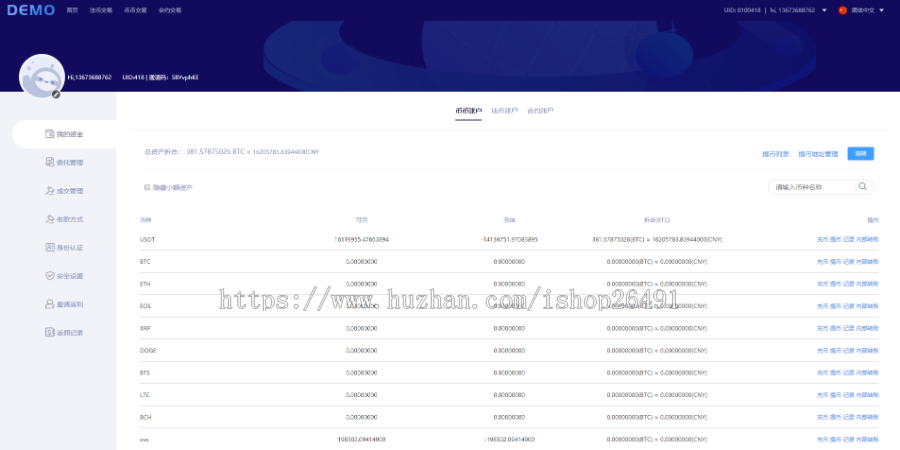
Task: Click the XRP coin name cell
Action: pos(145,328)
